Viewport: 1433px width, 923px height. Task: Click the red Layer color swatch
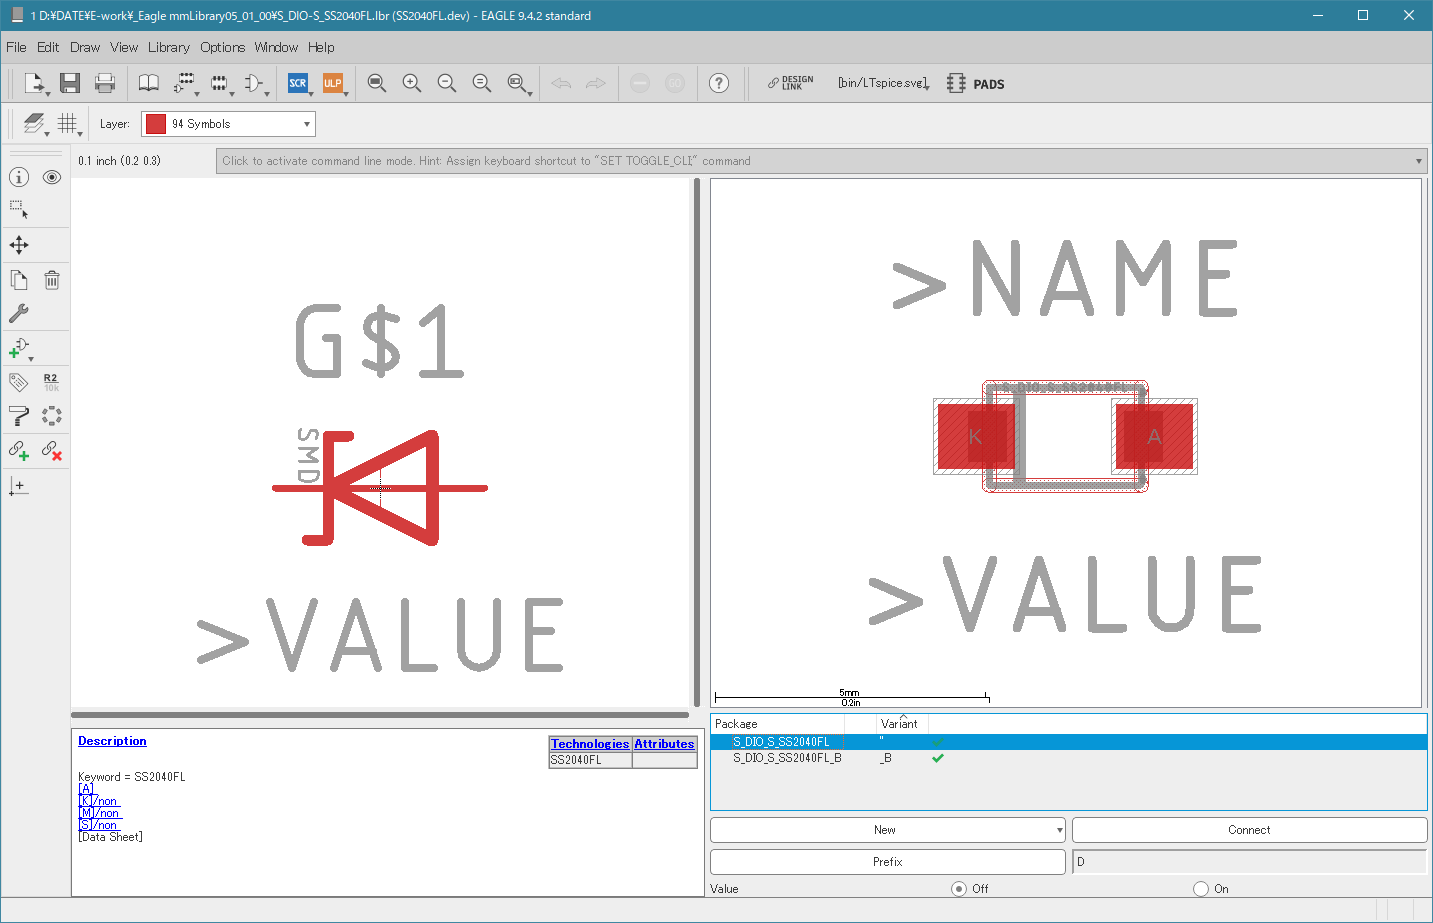pos(155,124)
